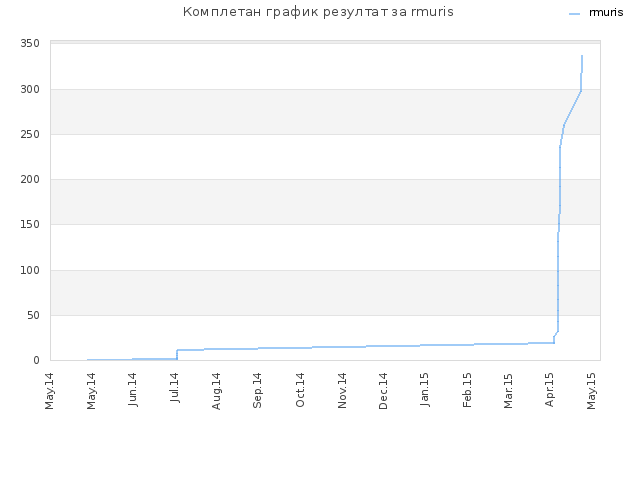The width and height of the screenshot is (640, 480).
Task: Select the 350 y-axis label
Action: 30,43
